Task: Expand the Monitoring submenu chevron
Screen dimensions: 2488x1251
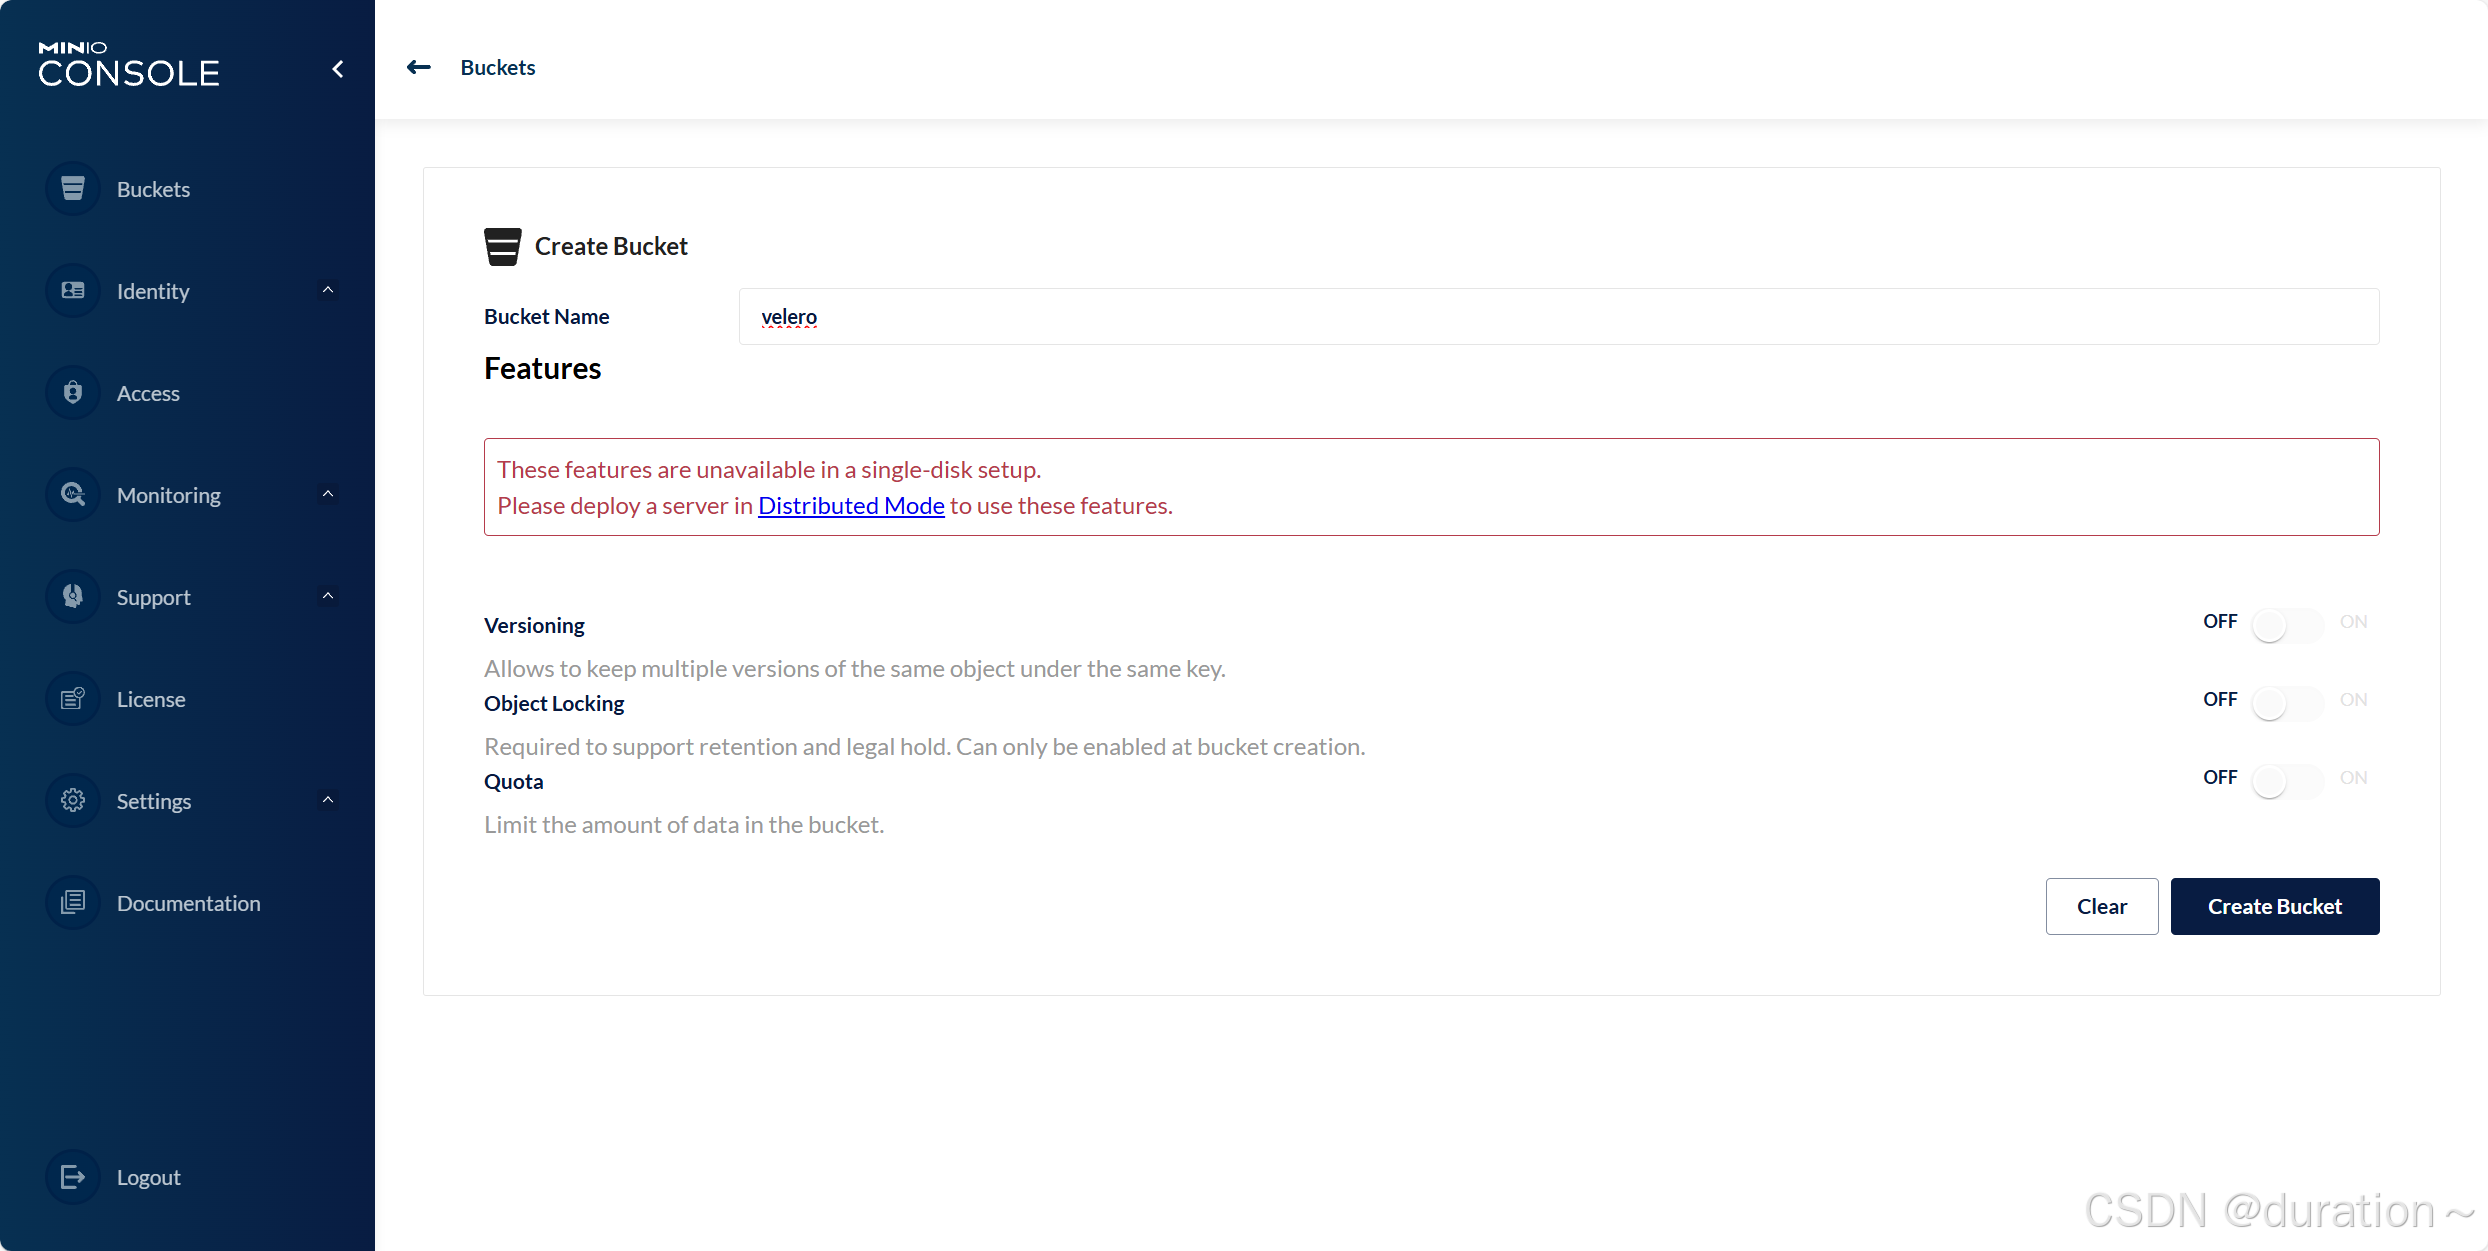Action: (327, 494)
